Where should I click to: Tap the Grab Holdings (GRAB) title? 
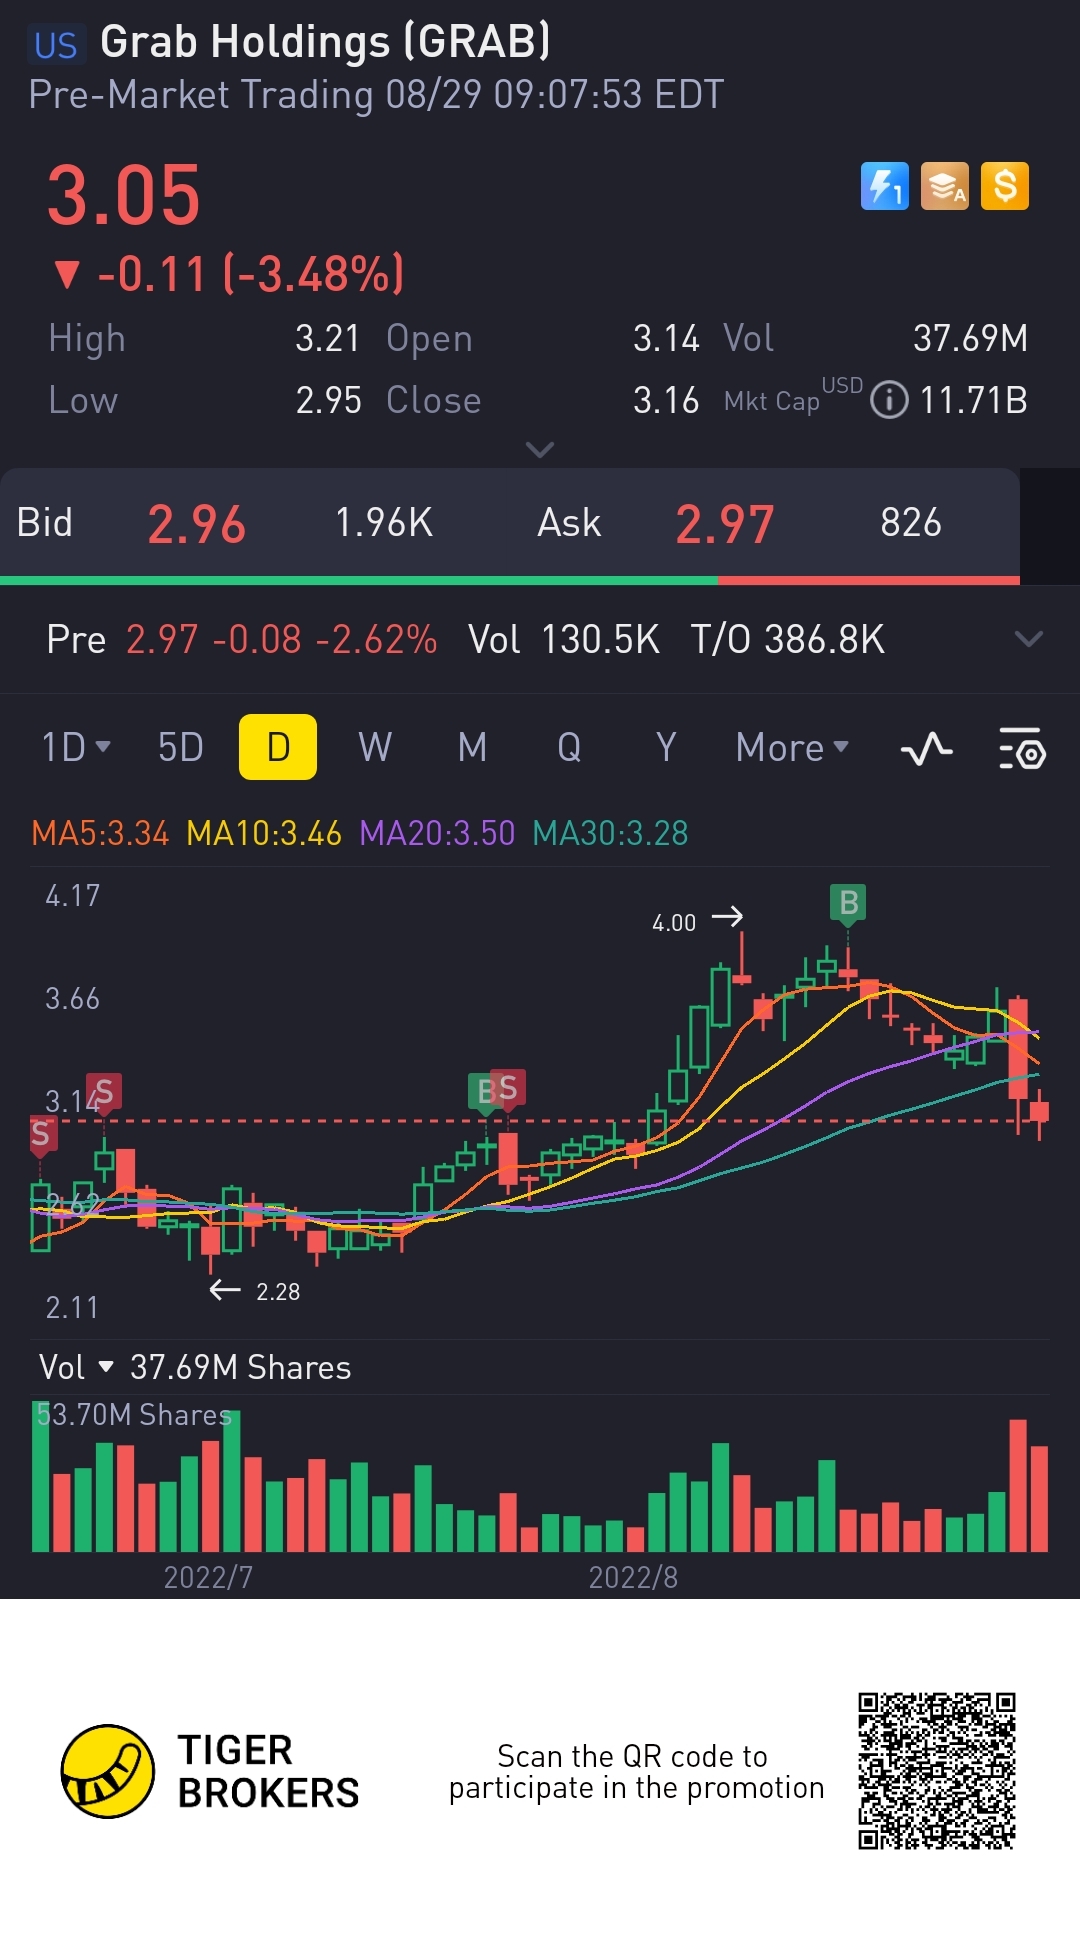[x=326, y=42]
